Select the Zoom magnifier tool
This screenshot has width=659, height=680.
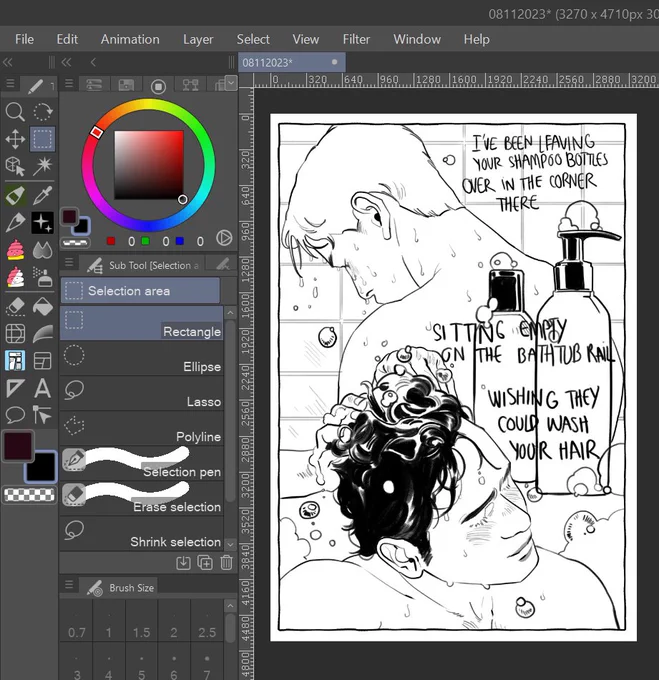click(15, 112)
